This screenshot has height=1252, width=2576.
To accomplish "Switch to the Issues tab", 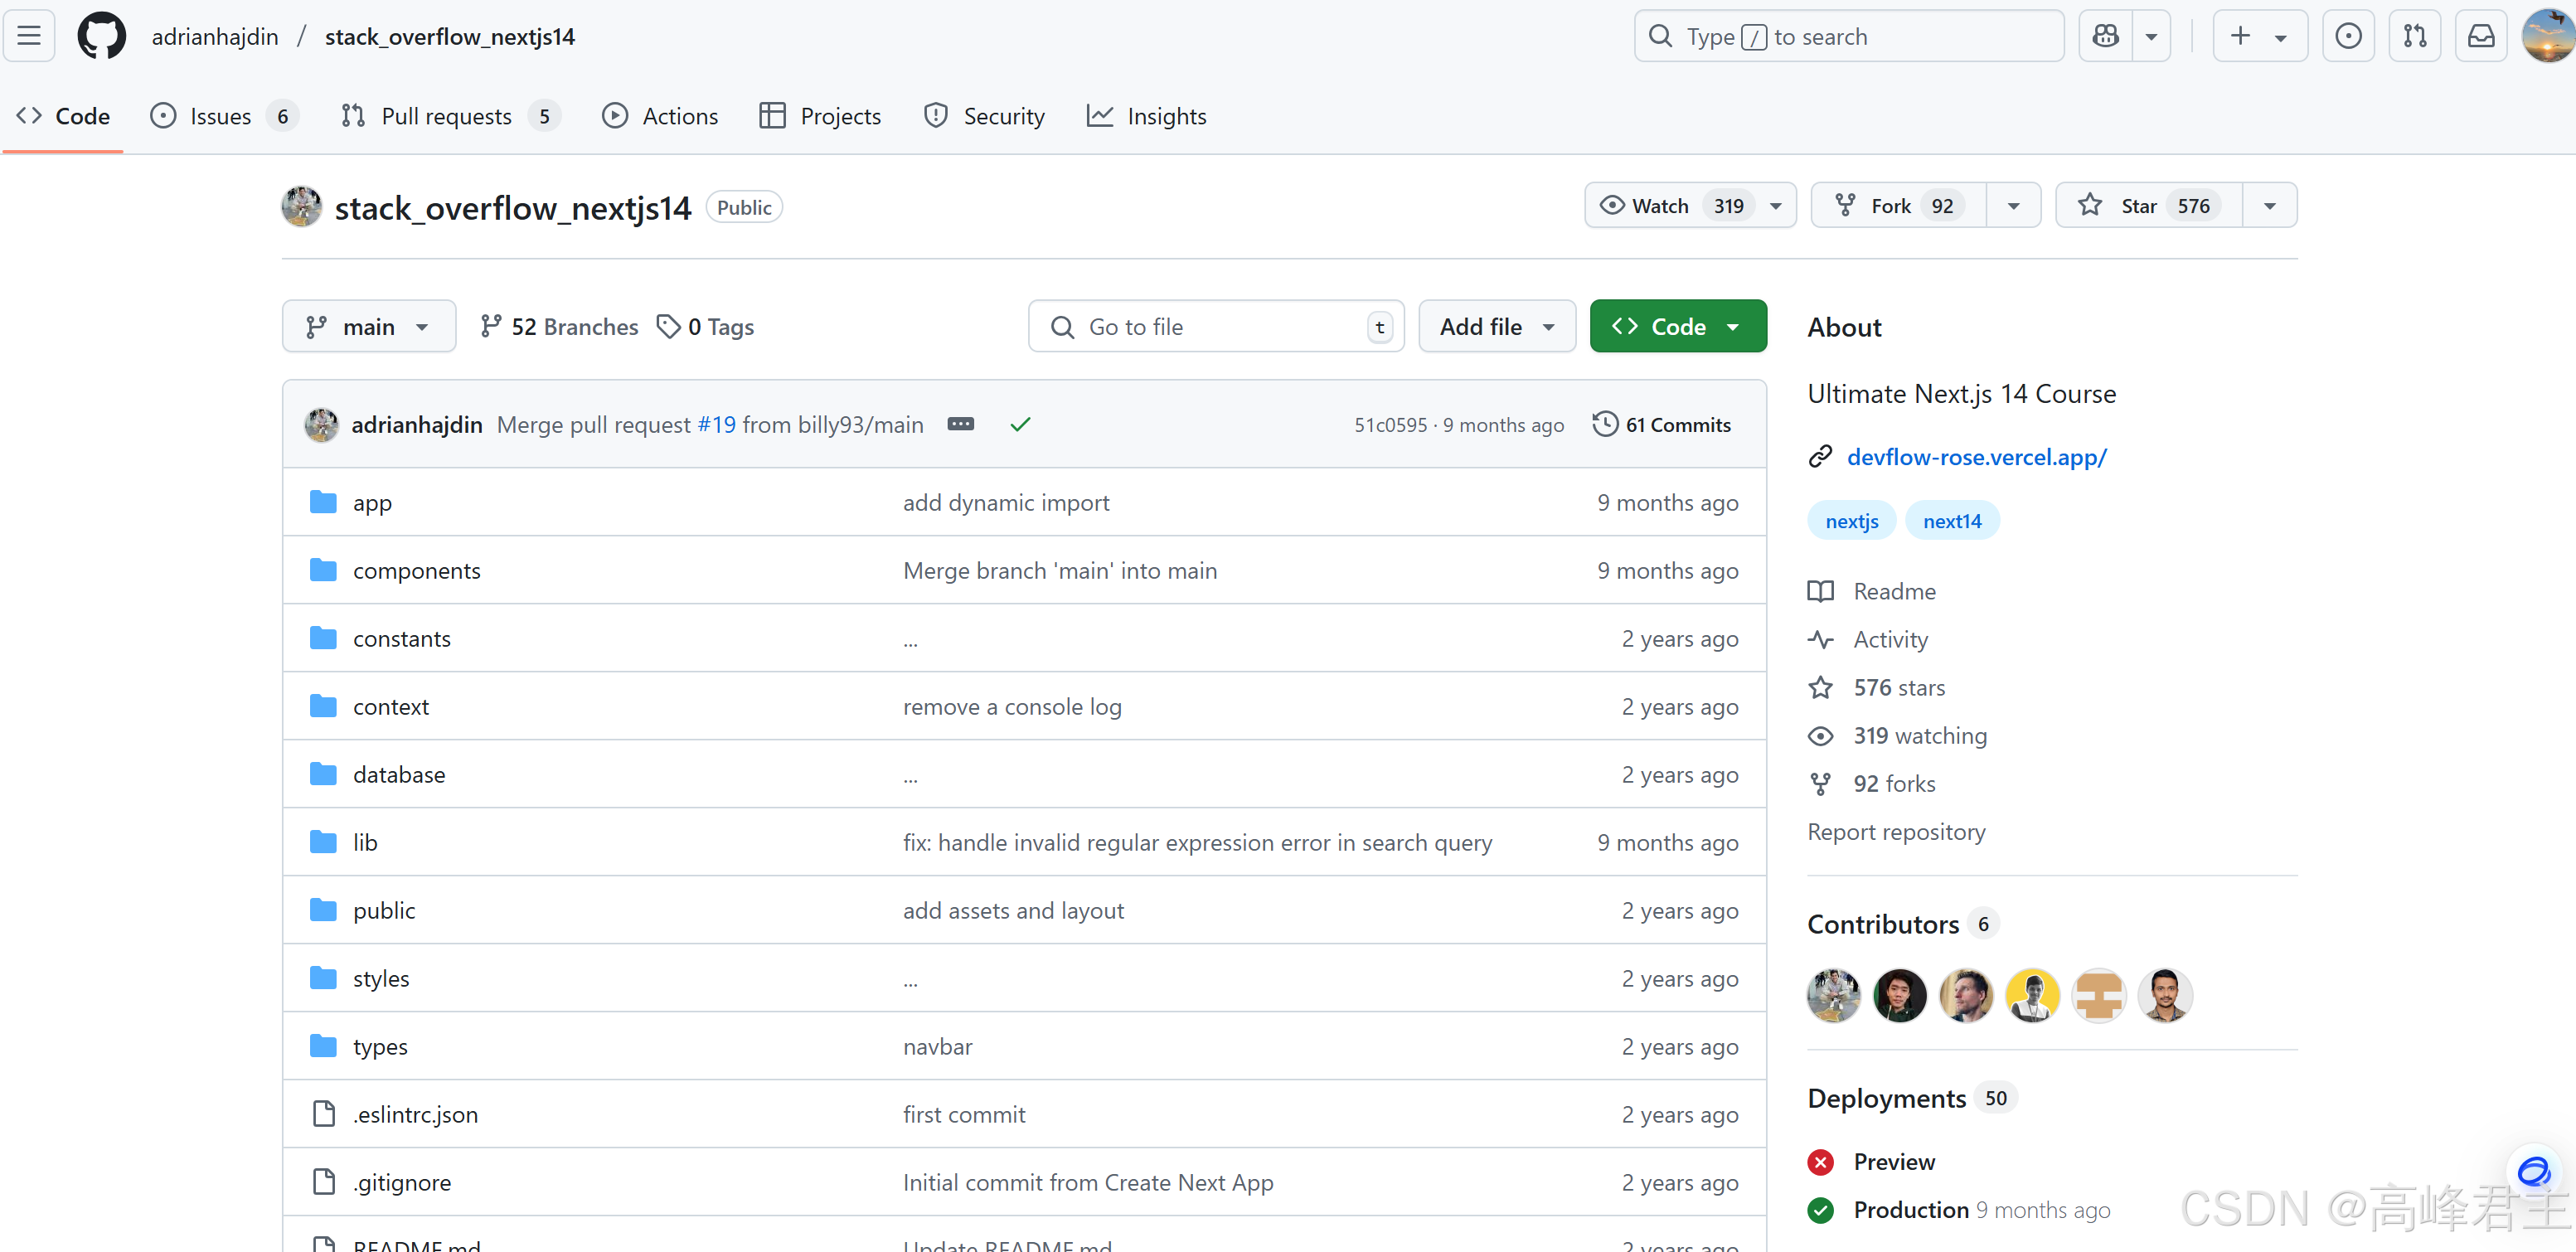I will coord(221,116).
